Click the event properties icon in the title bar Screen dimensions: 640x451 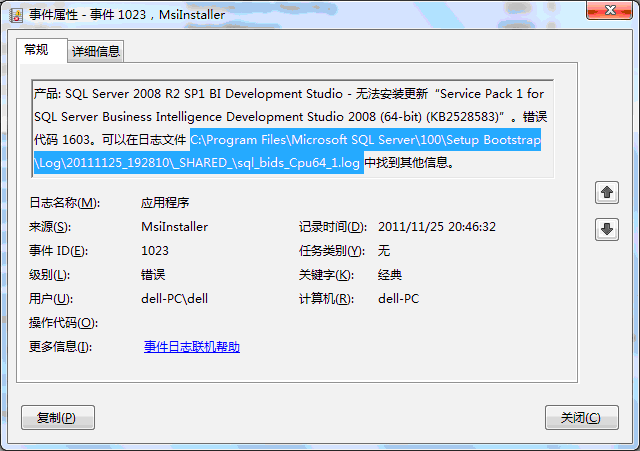click(x=16, y=15)
